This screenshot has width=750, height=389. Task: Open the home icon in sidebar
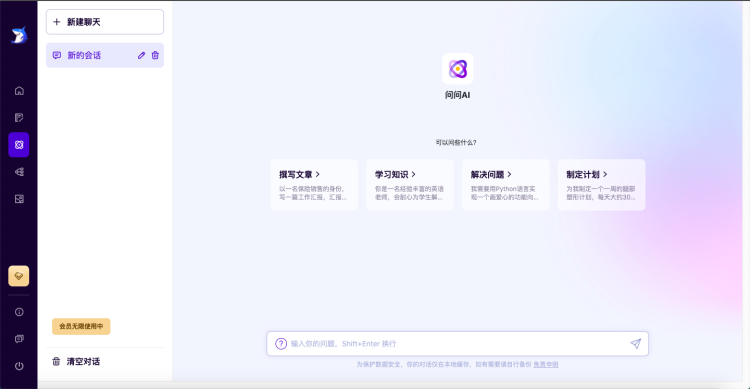[19, 90]
